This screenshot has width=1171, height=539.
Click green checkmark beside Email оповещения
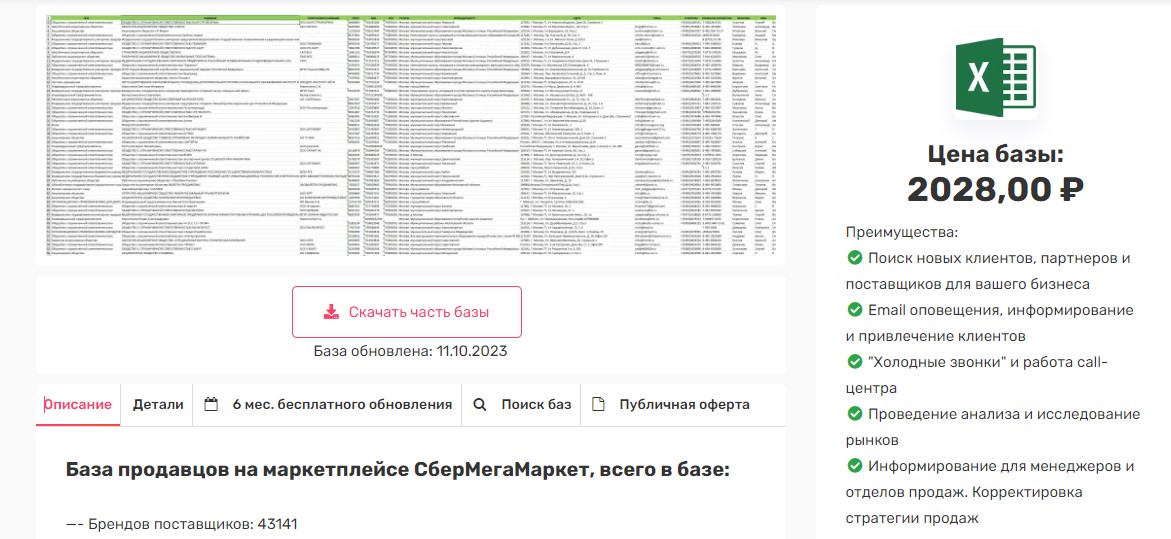coord(855,310)
